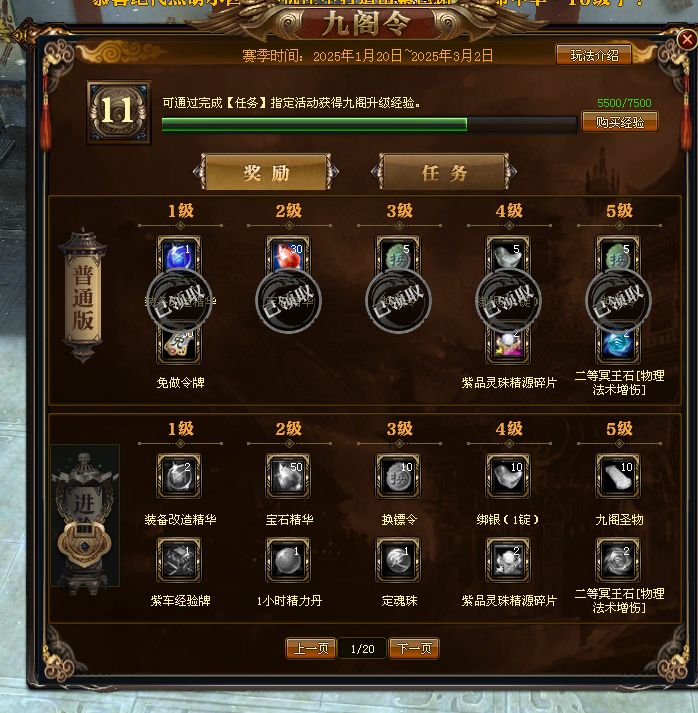
Task: Select the 定魂珠 reward icon
Action: [x=398, y=560]
